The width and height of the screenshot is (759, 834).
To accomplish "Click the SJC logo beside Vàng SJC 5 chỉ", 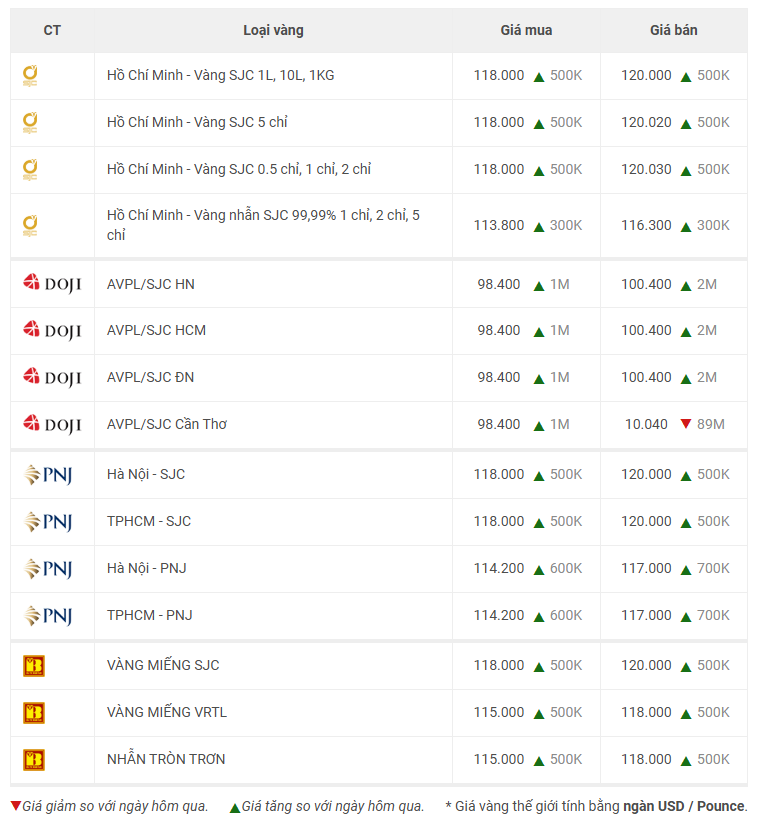I will click(30, 122).
